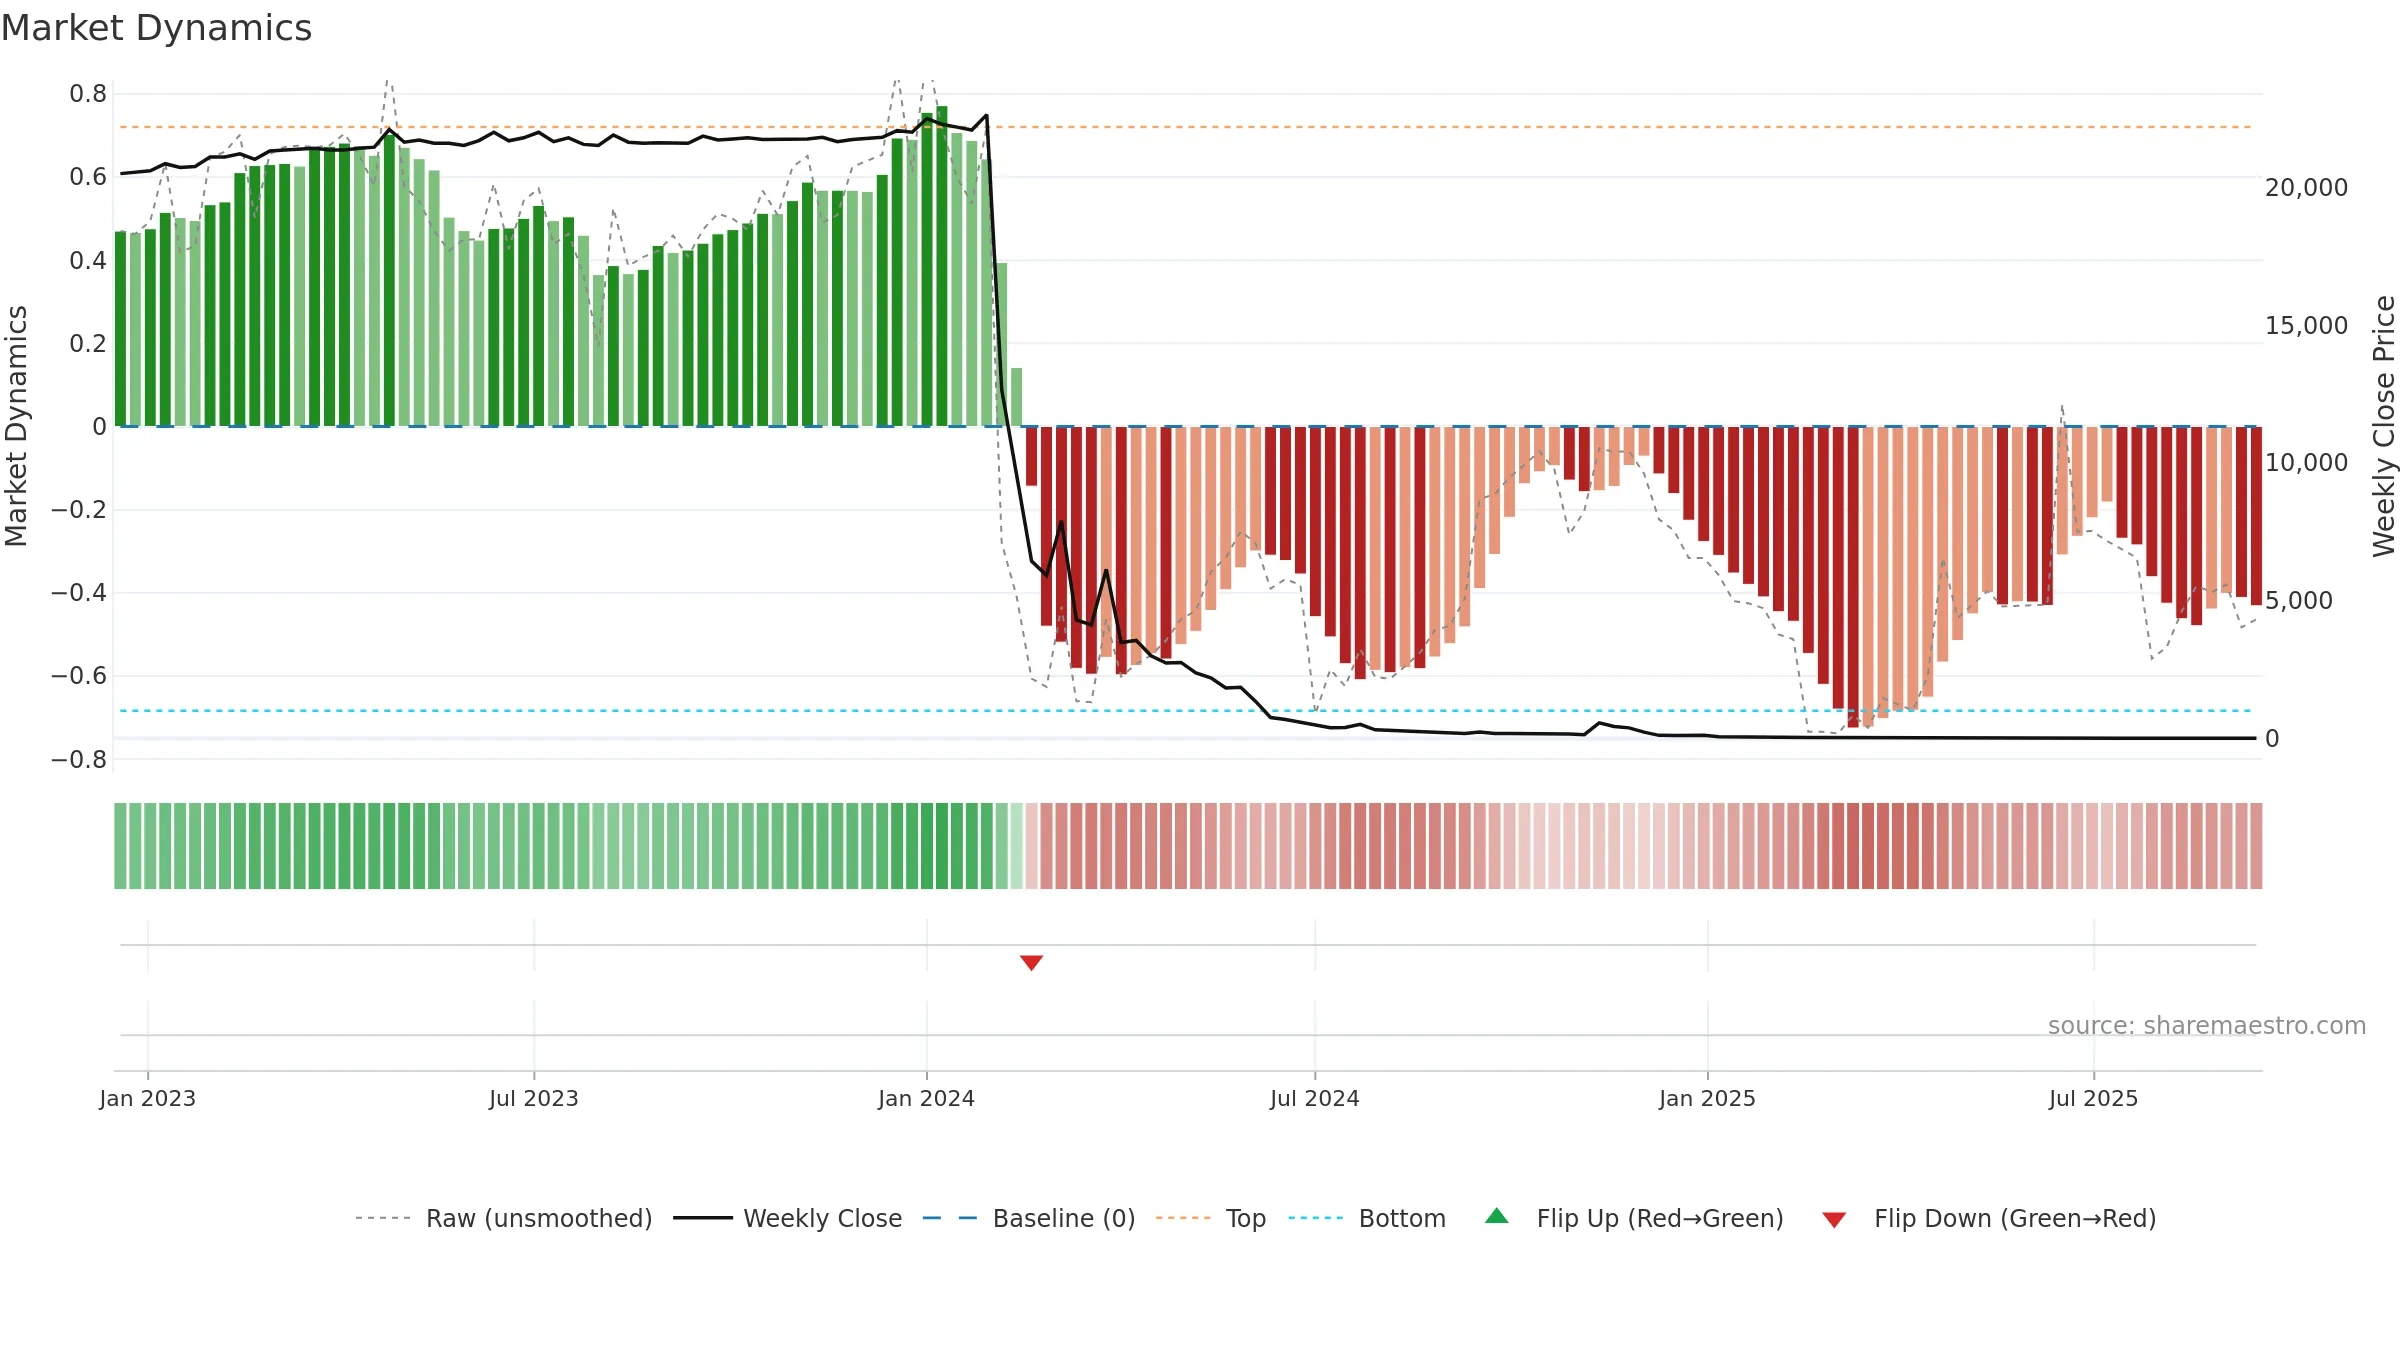Viewport: 2400px width, 1350px height.
Task: Click the 10,000 right-axis price label
Action: click(2306, 463)
